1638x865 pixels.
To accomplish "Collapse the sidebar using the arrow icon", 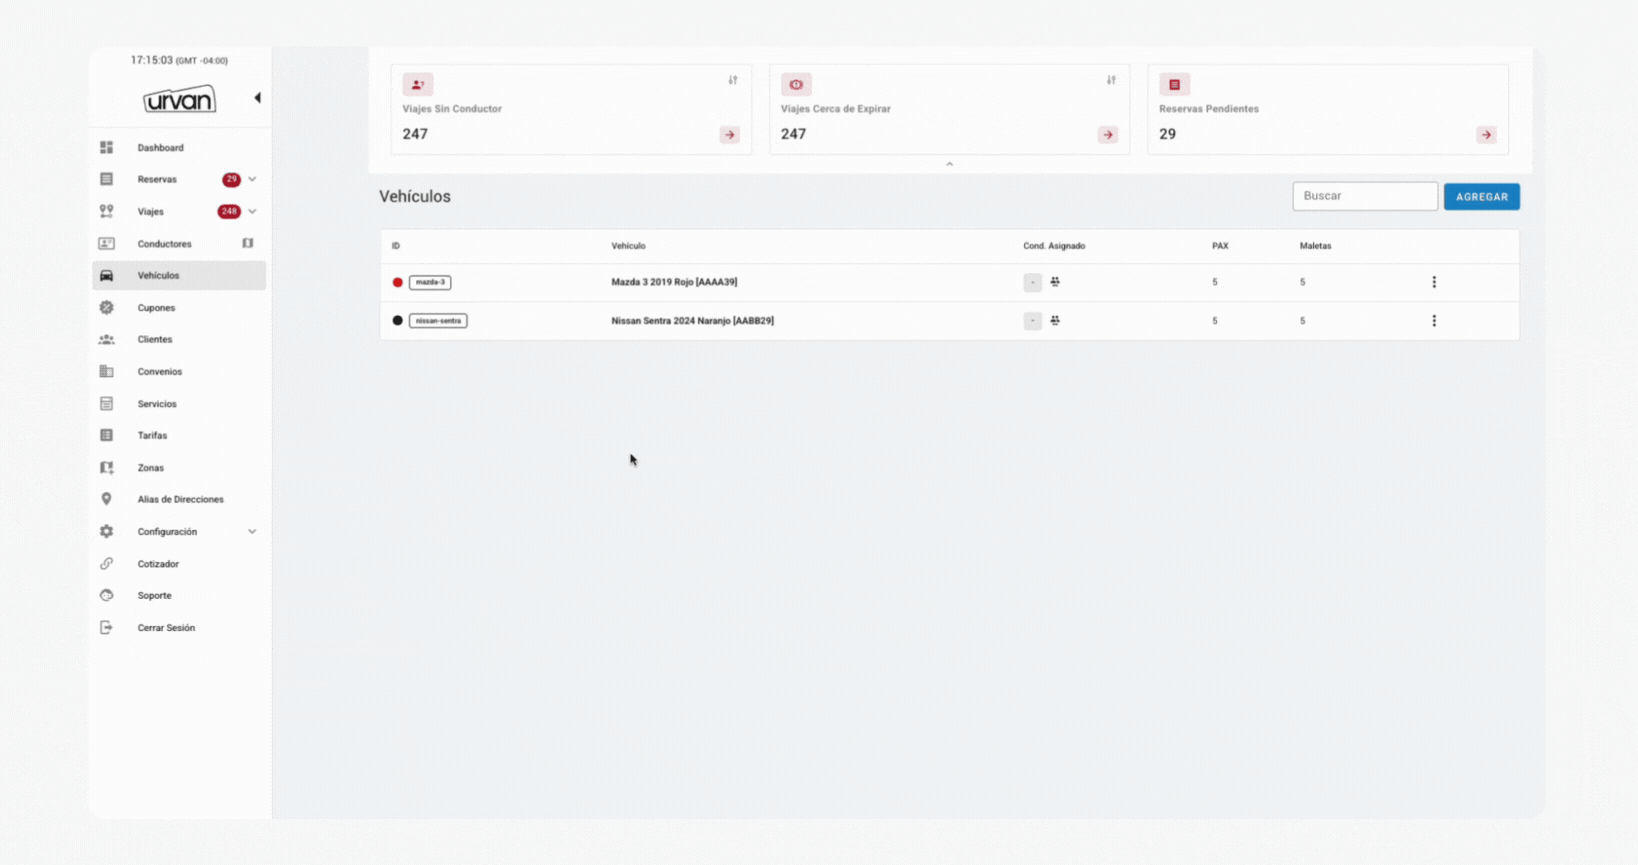I will (257, 98).
